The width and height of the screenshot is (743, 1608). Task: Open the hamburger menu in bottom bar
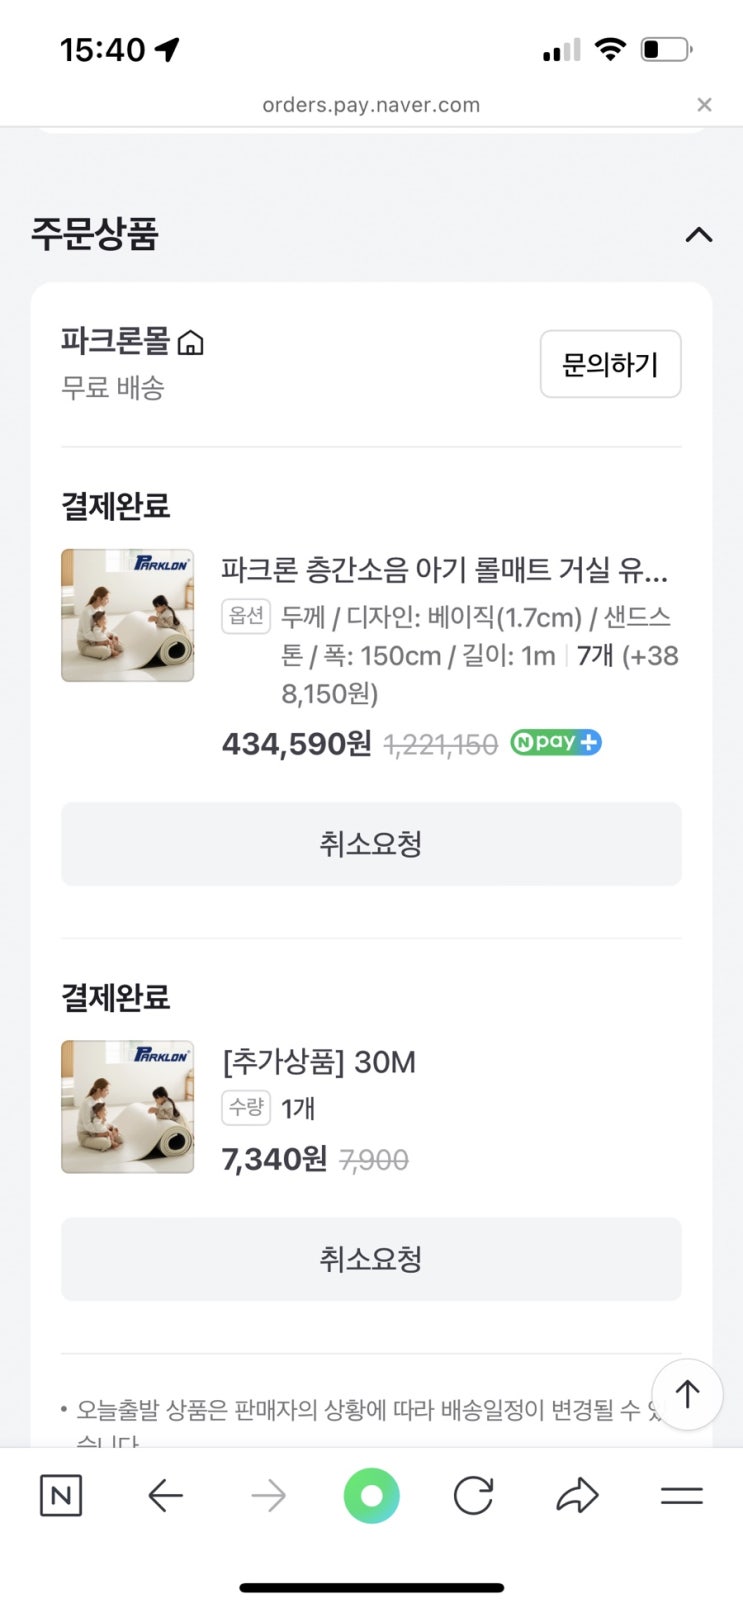pos(681,1495)
